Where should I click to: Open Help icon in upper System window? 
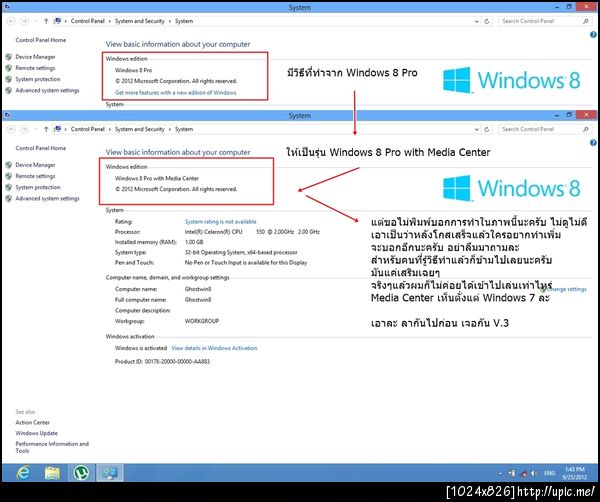[x=593, y=35]
